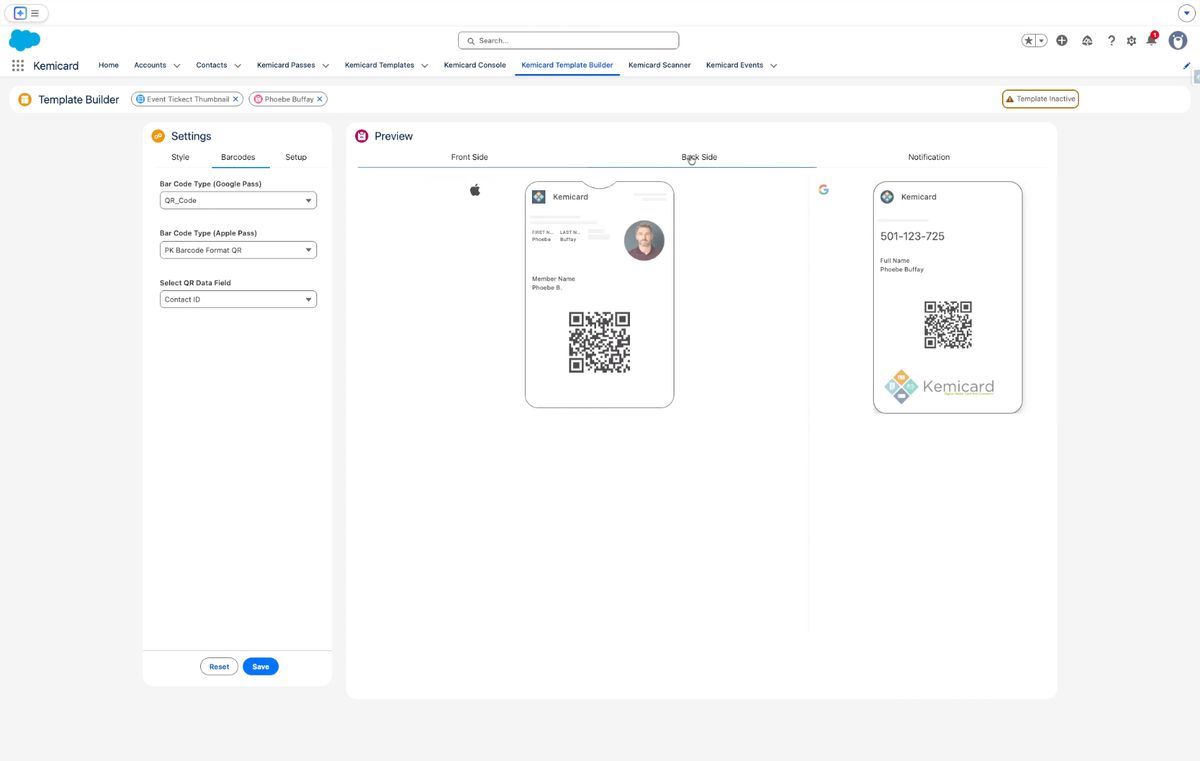Click the Settings panel orange icon

[x=158, y=136]
